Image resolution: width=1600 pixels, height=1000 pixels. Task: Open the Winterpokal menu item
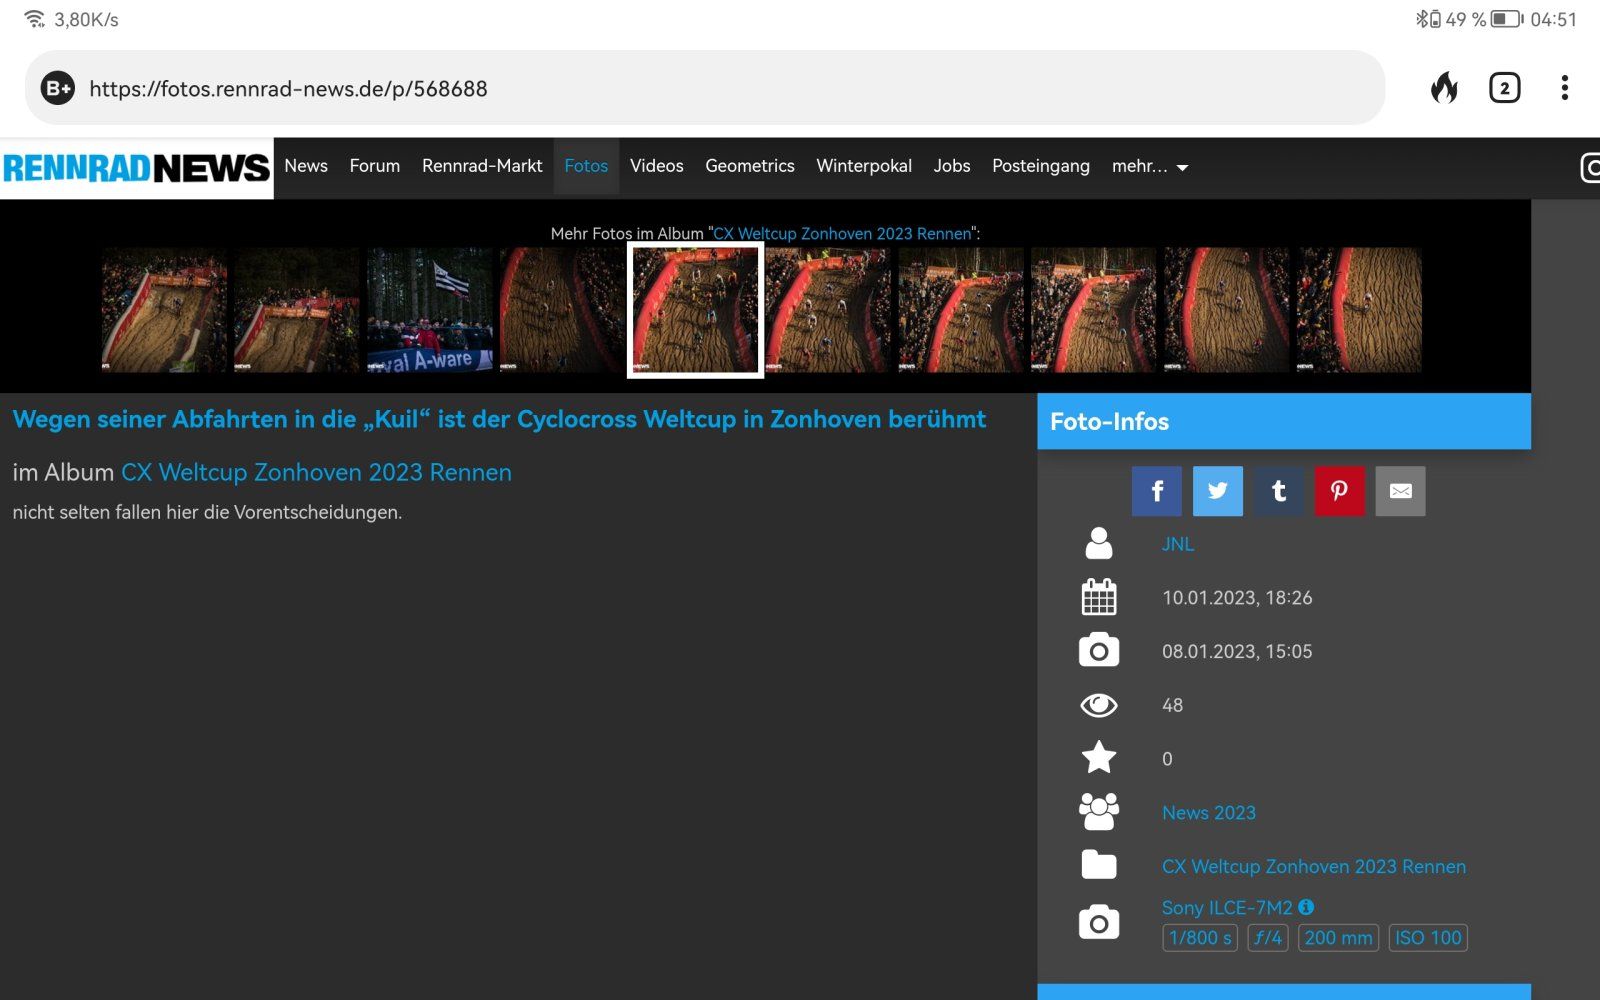pyautogui.click(x=864, y=166)
